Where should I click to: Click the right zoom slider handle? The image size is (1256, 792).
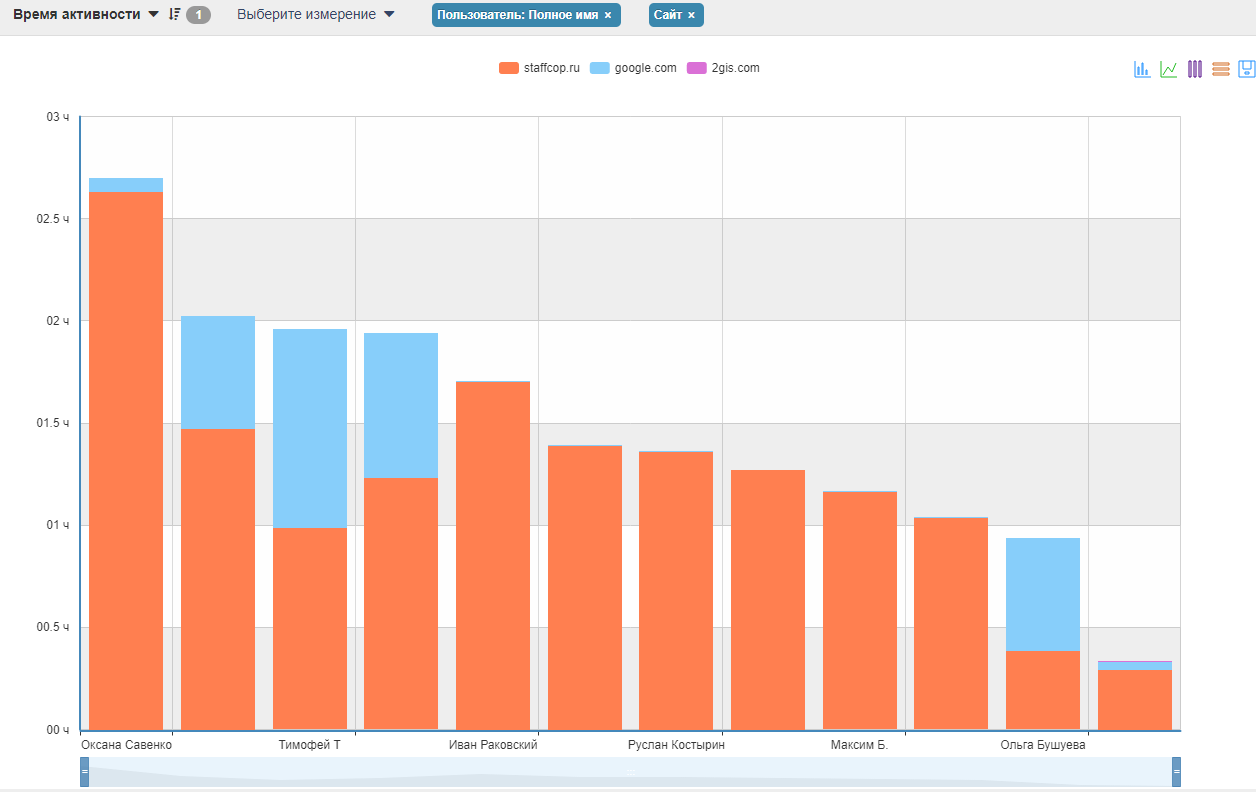[1176, 772]
